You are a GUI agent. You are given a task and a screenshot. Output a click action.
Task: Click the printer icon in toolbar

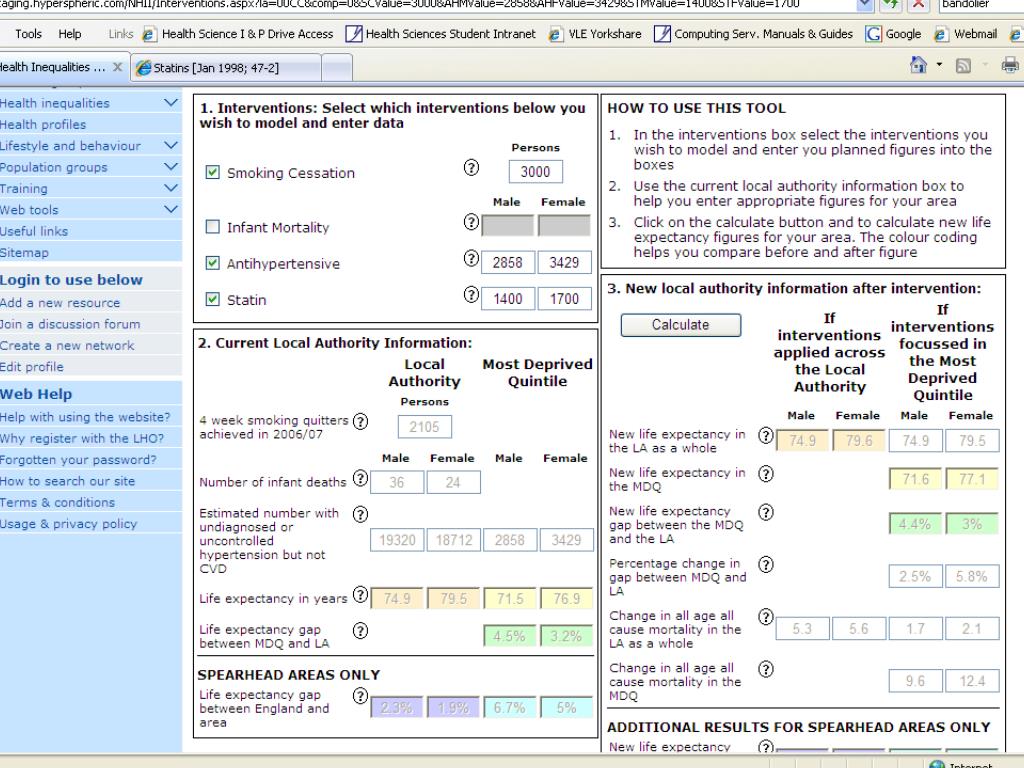click(1010, 65)
